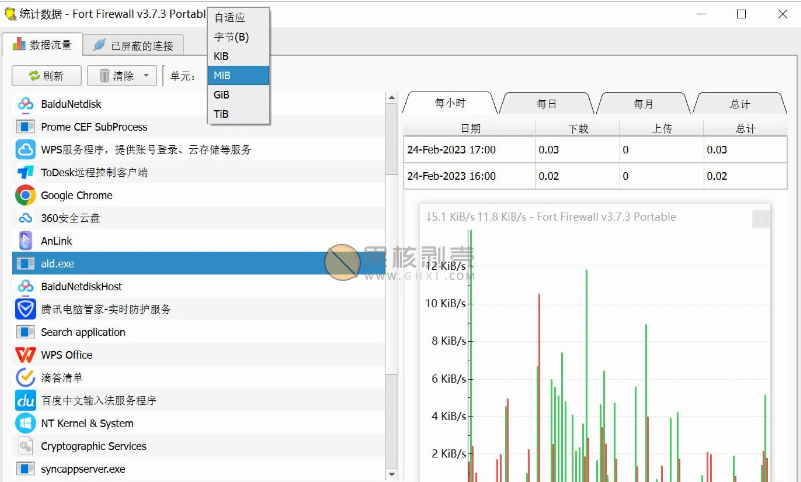Click the Search application icon
This screenshot has width=801, height=482.
25,332
